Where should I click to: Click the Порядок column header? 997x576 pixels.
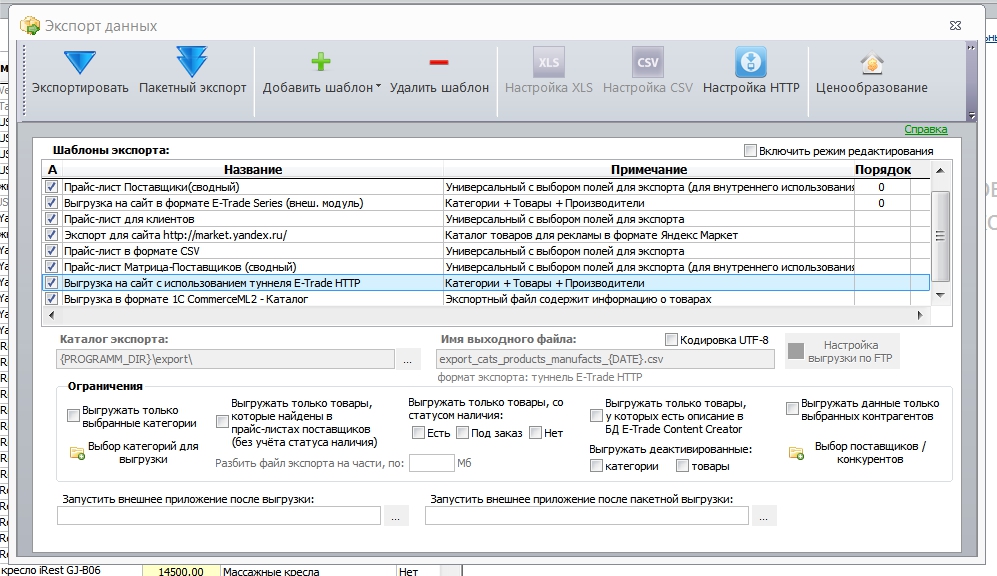(x=883, y=170)
